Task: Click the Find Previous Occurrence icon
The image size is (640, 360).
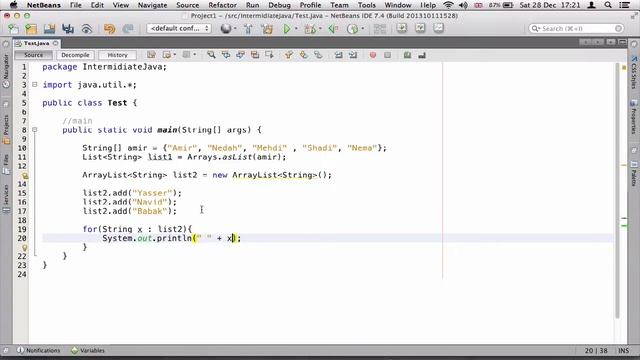Action: point(226,55)
